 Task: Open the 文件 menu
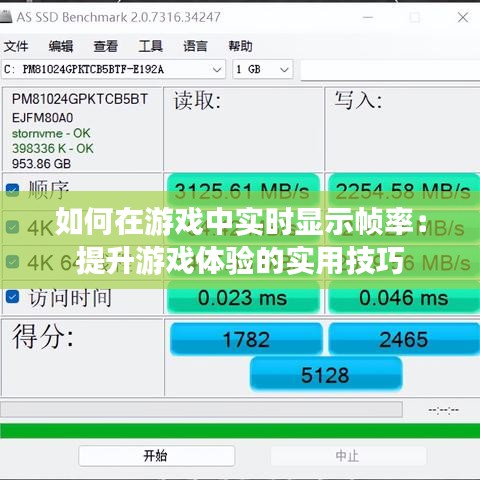pos(16,46)
